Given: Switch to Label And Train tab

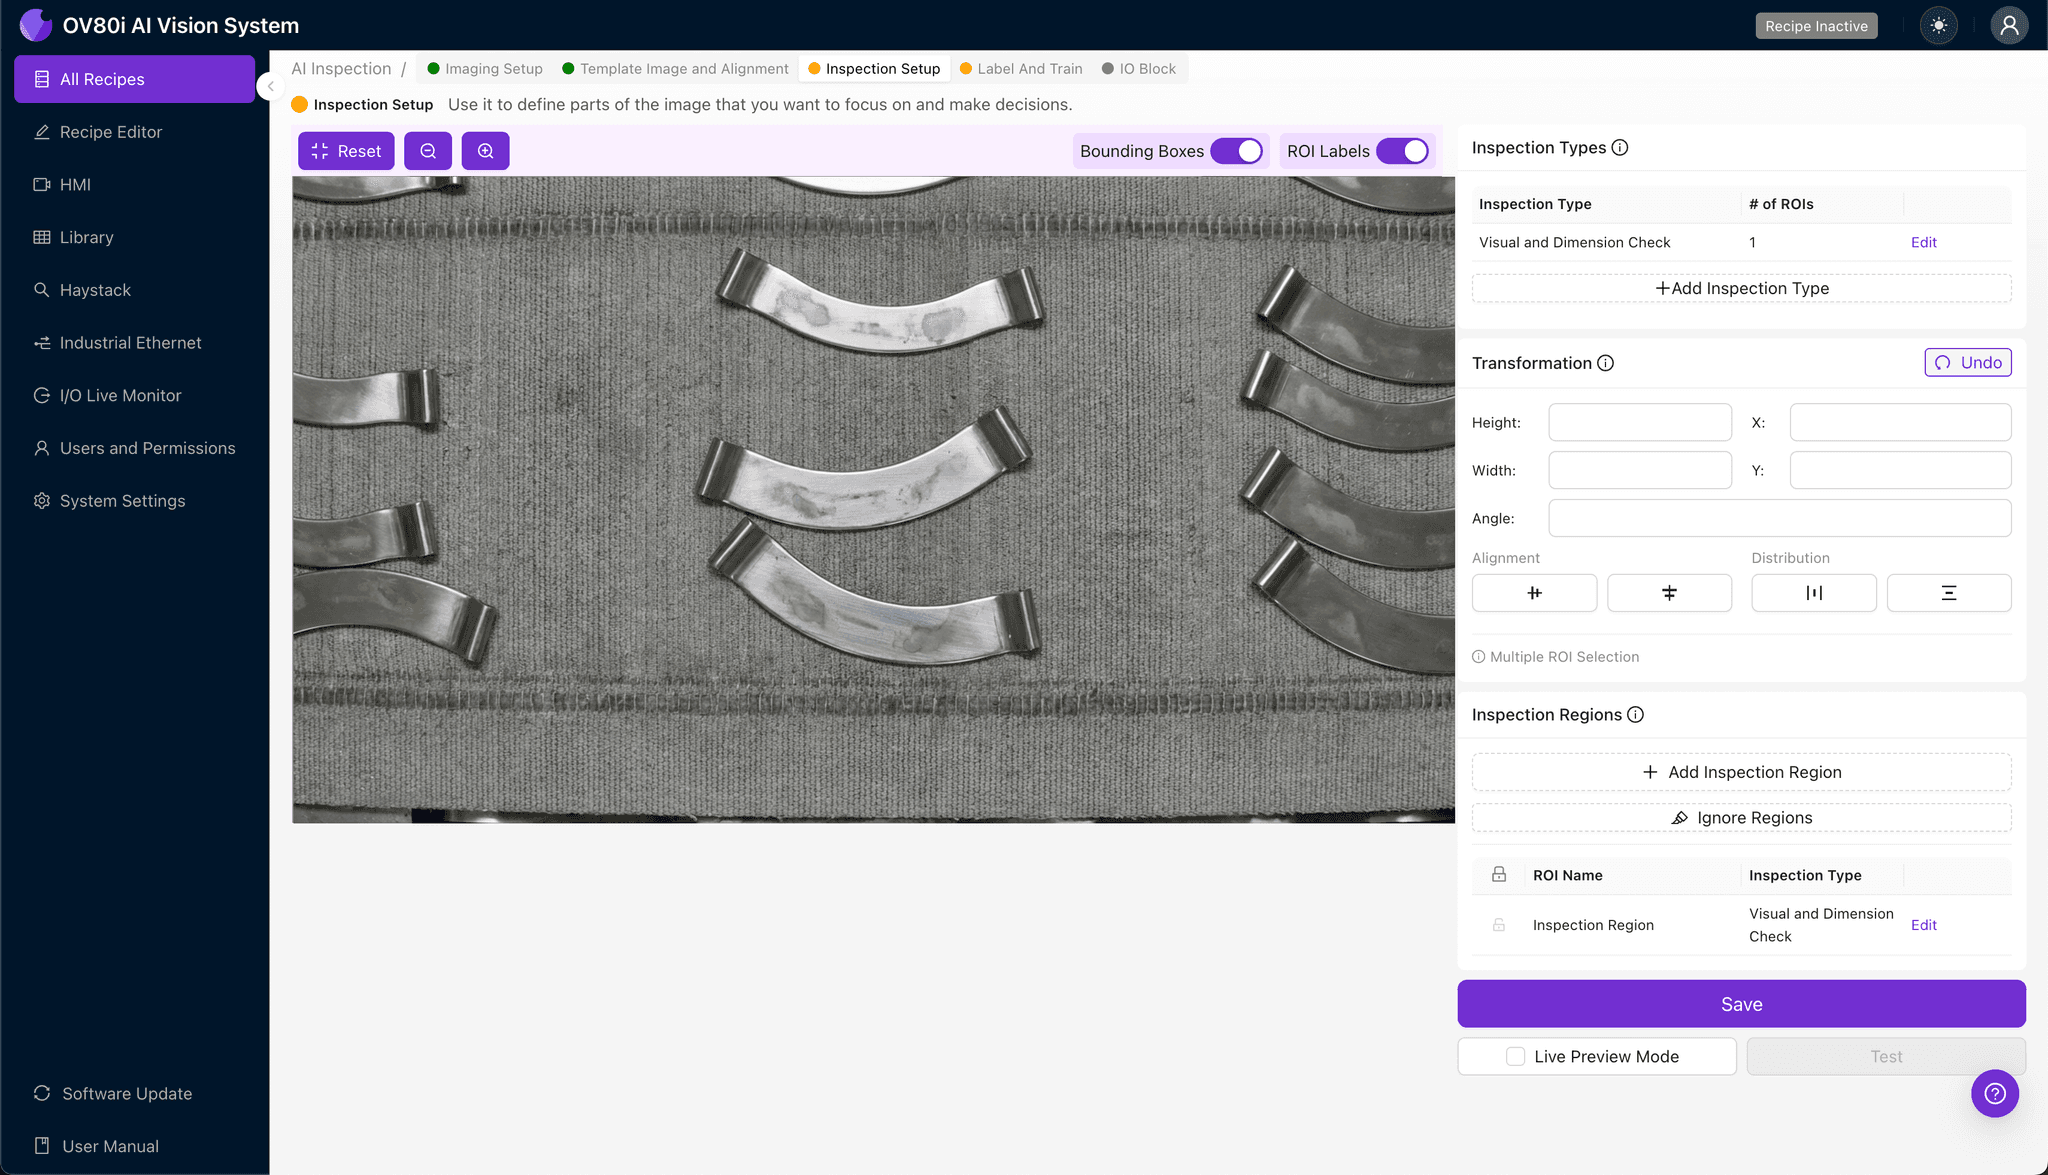Looking at the screenshot, I should tap(1028, 69).
